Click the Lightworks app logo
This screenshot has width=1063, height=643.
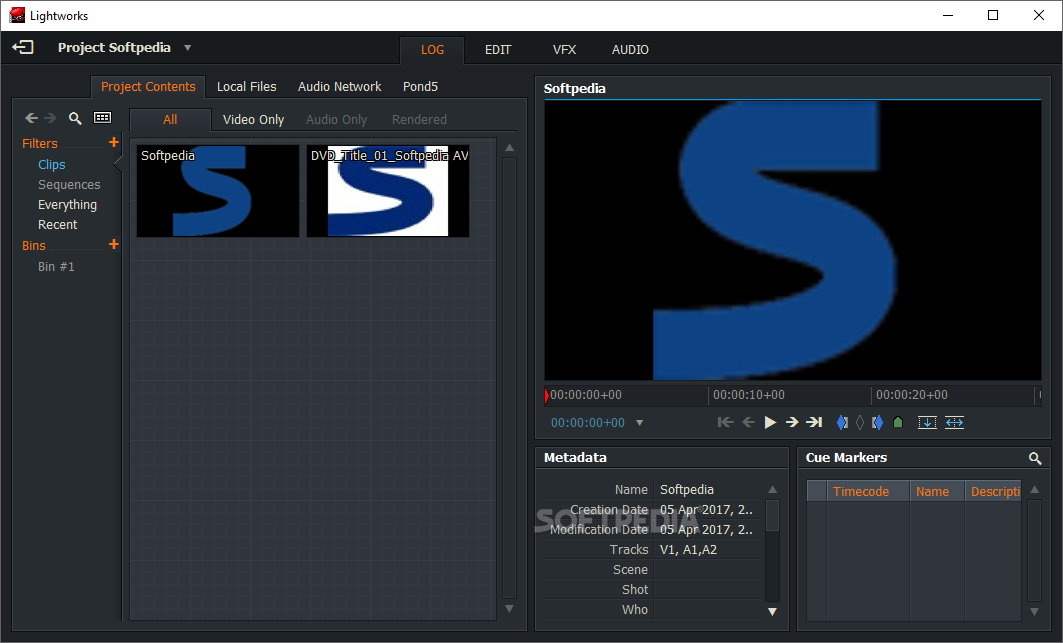pyautogui.click(x=17, y=15)
